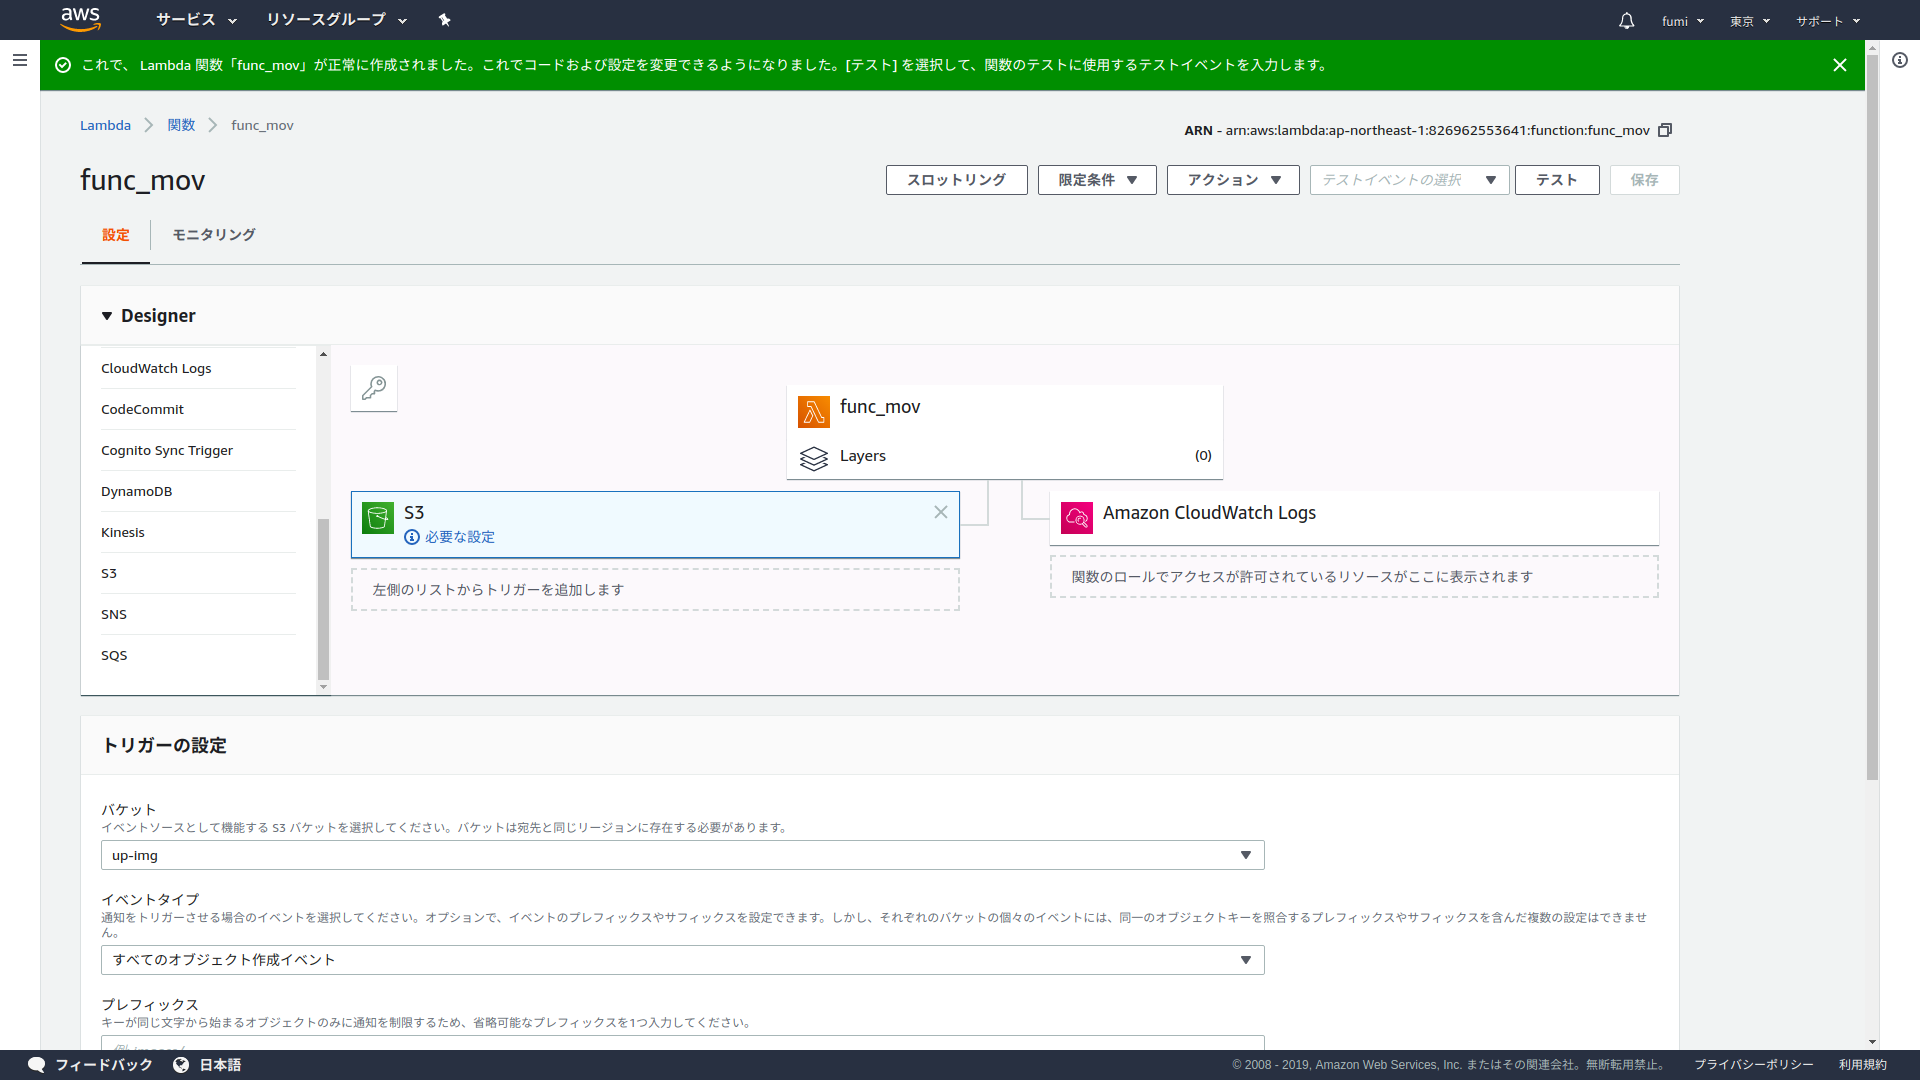Screen dimensions: 1920x1080
Task: Copy the function ARN using the copy icon
Action: click(x=1665, y=130)
